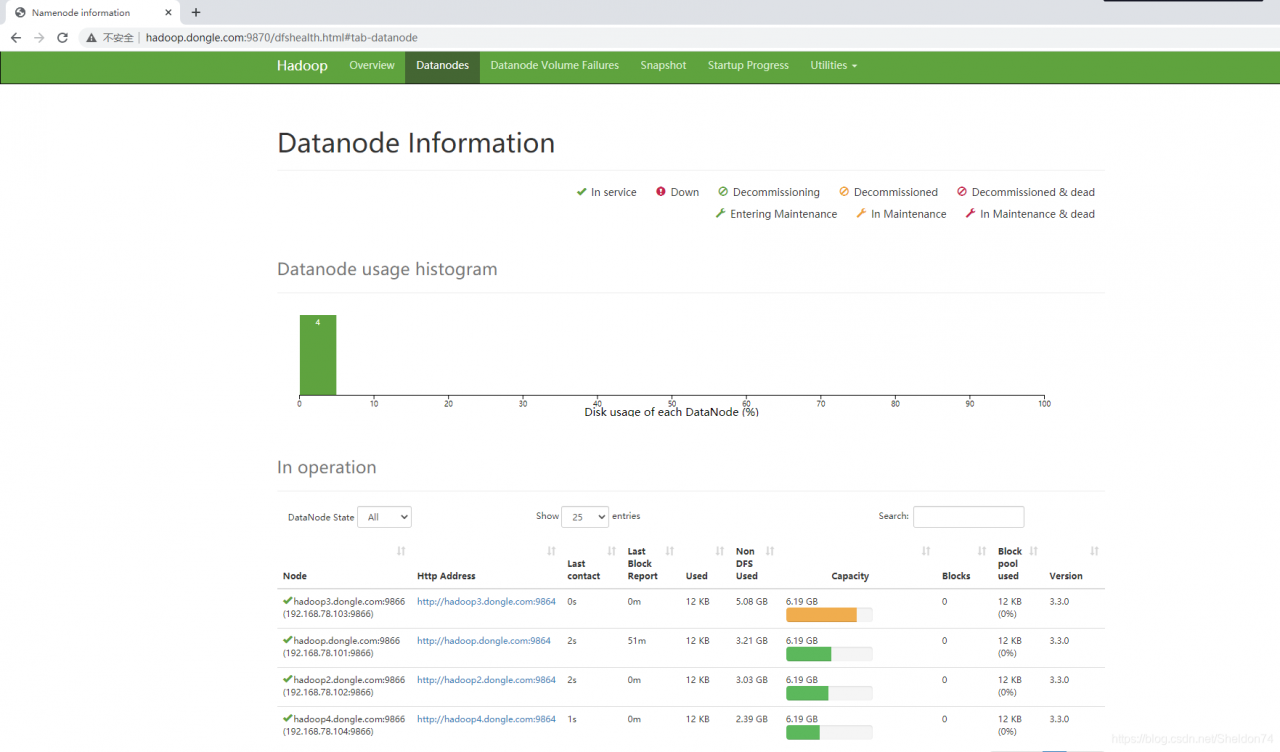
Task: Sort by Used column via its arrows
Action: tap(720, 551)
